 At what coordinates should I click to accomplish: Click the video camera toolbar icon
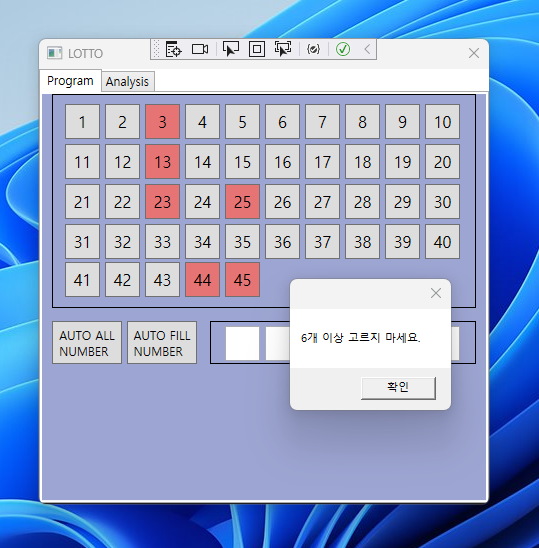tap(200, 49)
